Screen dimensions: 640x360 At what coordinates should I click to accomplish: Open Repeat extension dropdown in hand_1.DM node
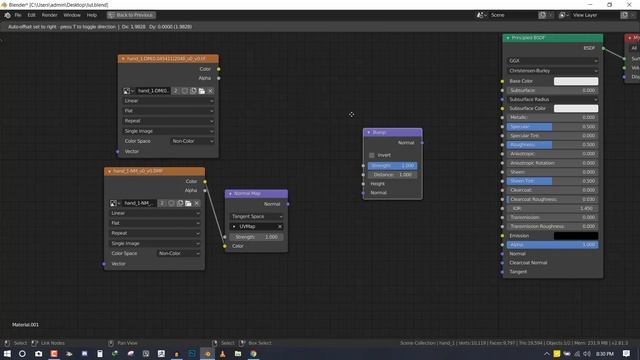point(169,121)
